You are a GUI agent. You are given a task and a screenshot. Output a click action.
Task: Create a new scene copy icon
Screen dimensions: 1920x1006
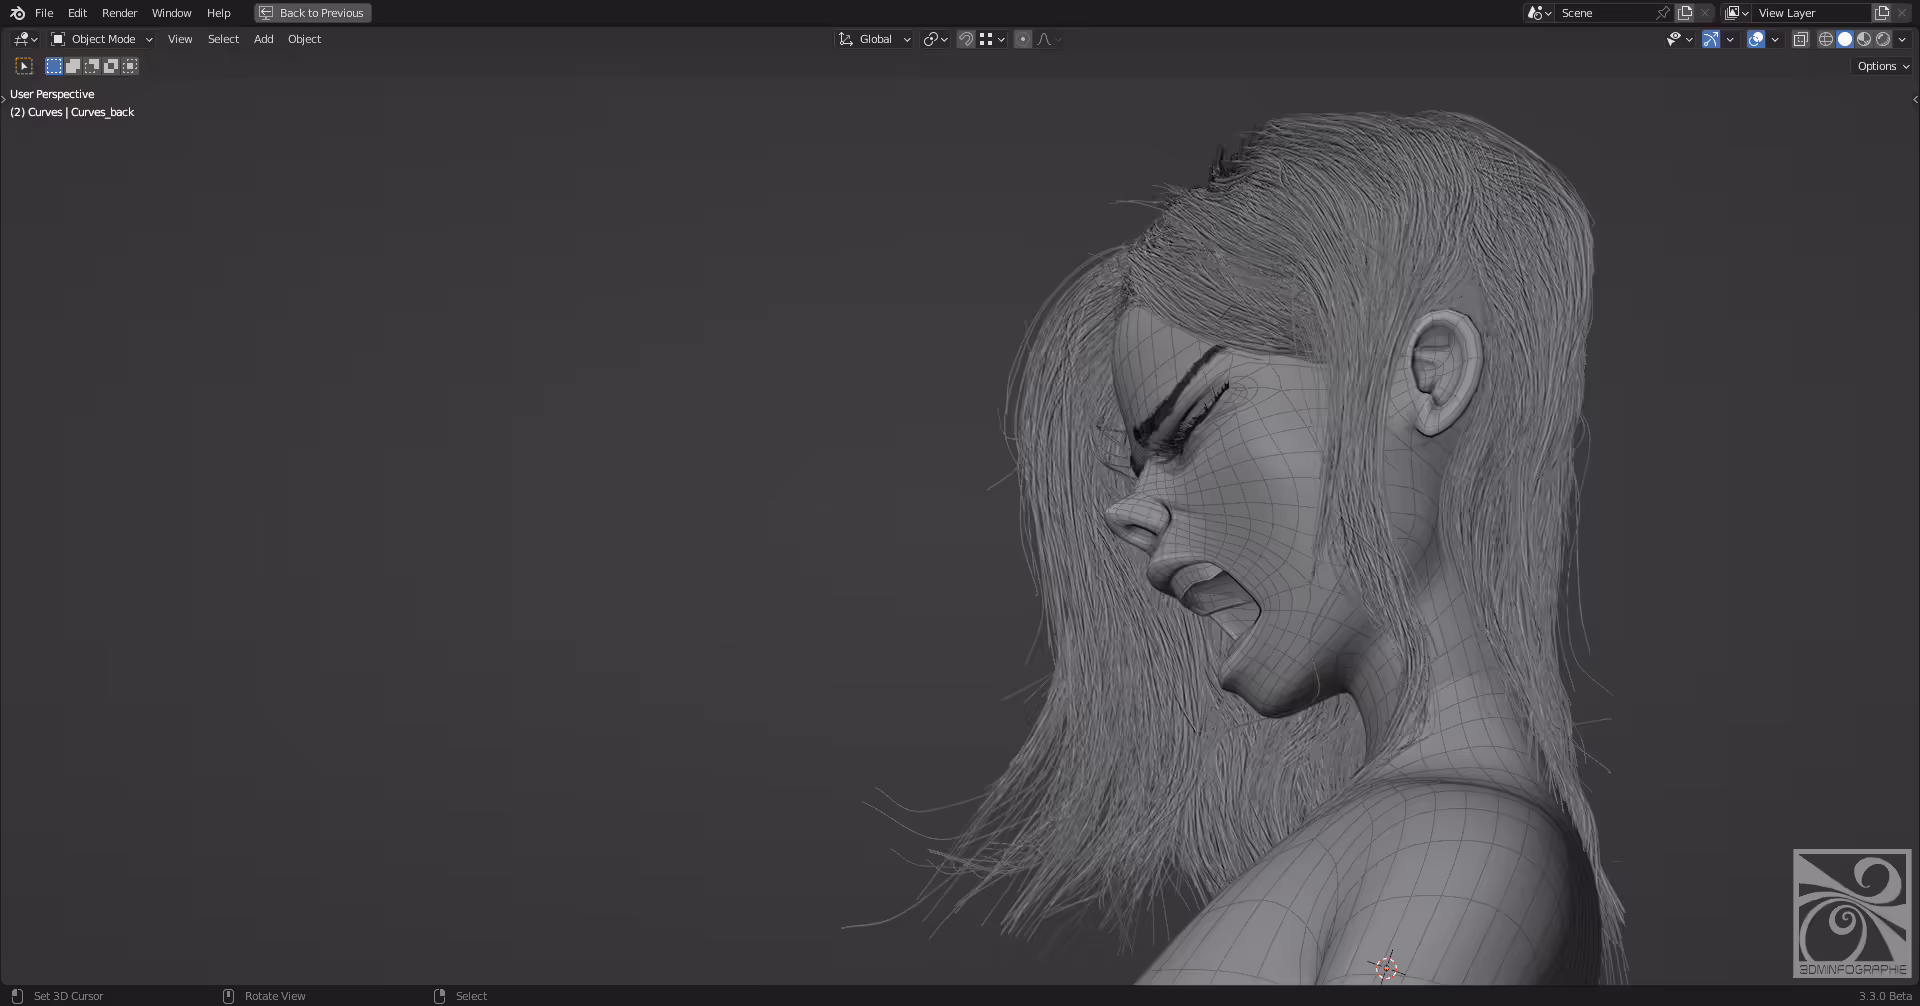1685,13
